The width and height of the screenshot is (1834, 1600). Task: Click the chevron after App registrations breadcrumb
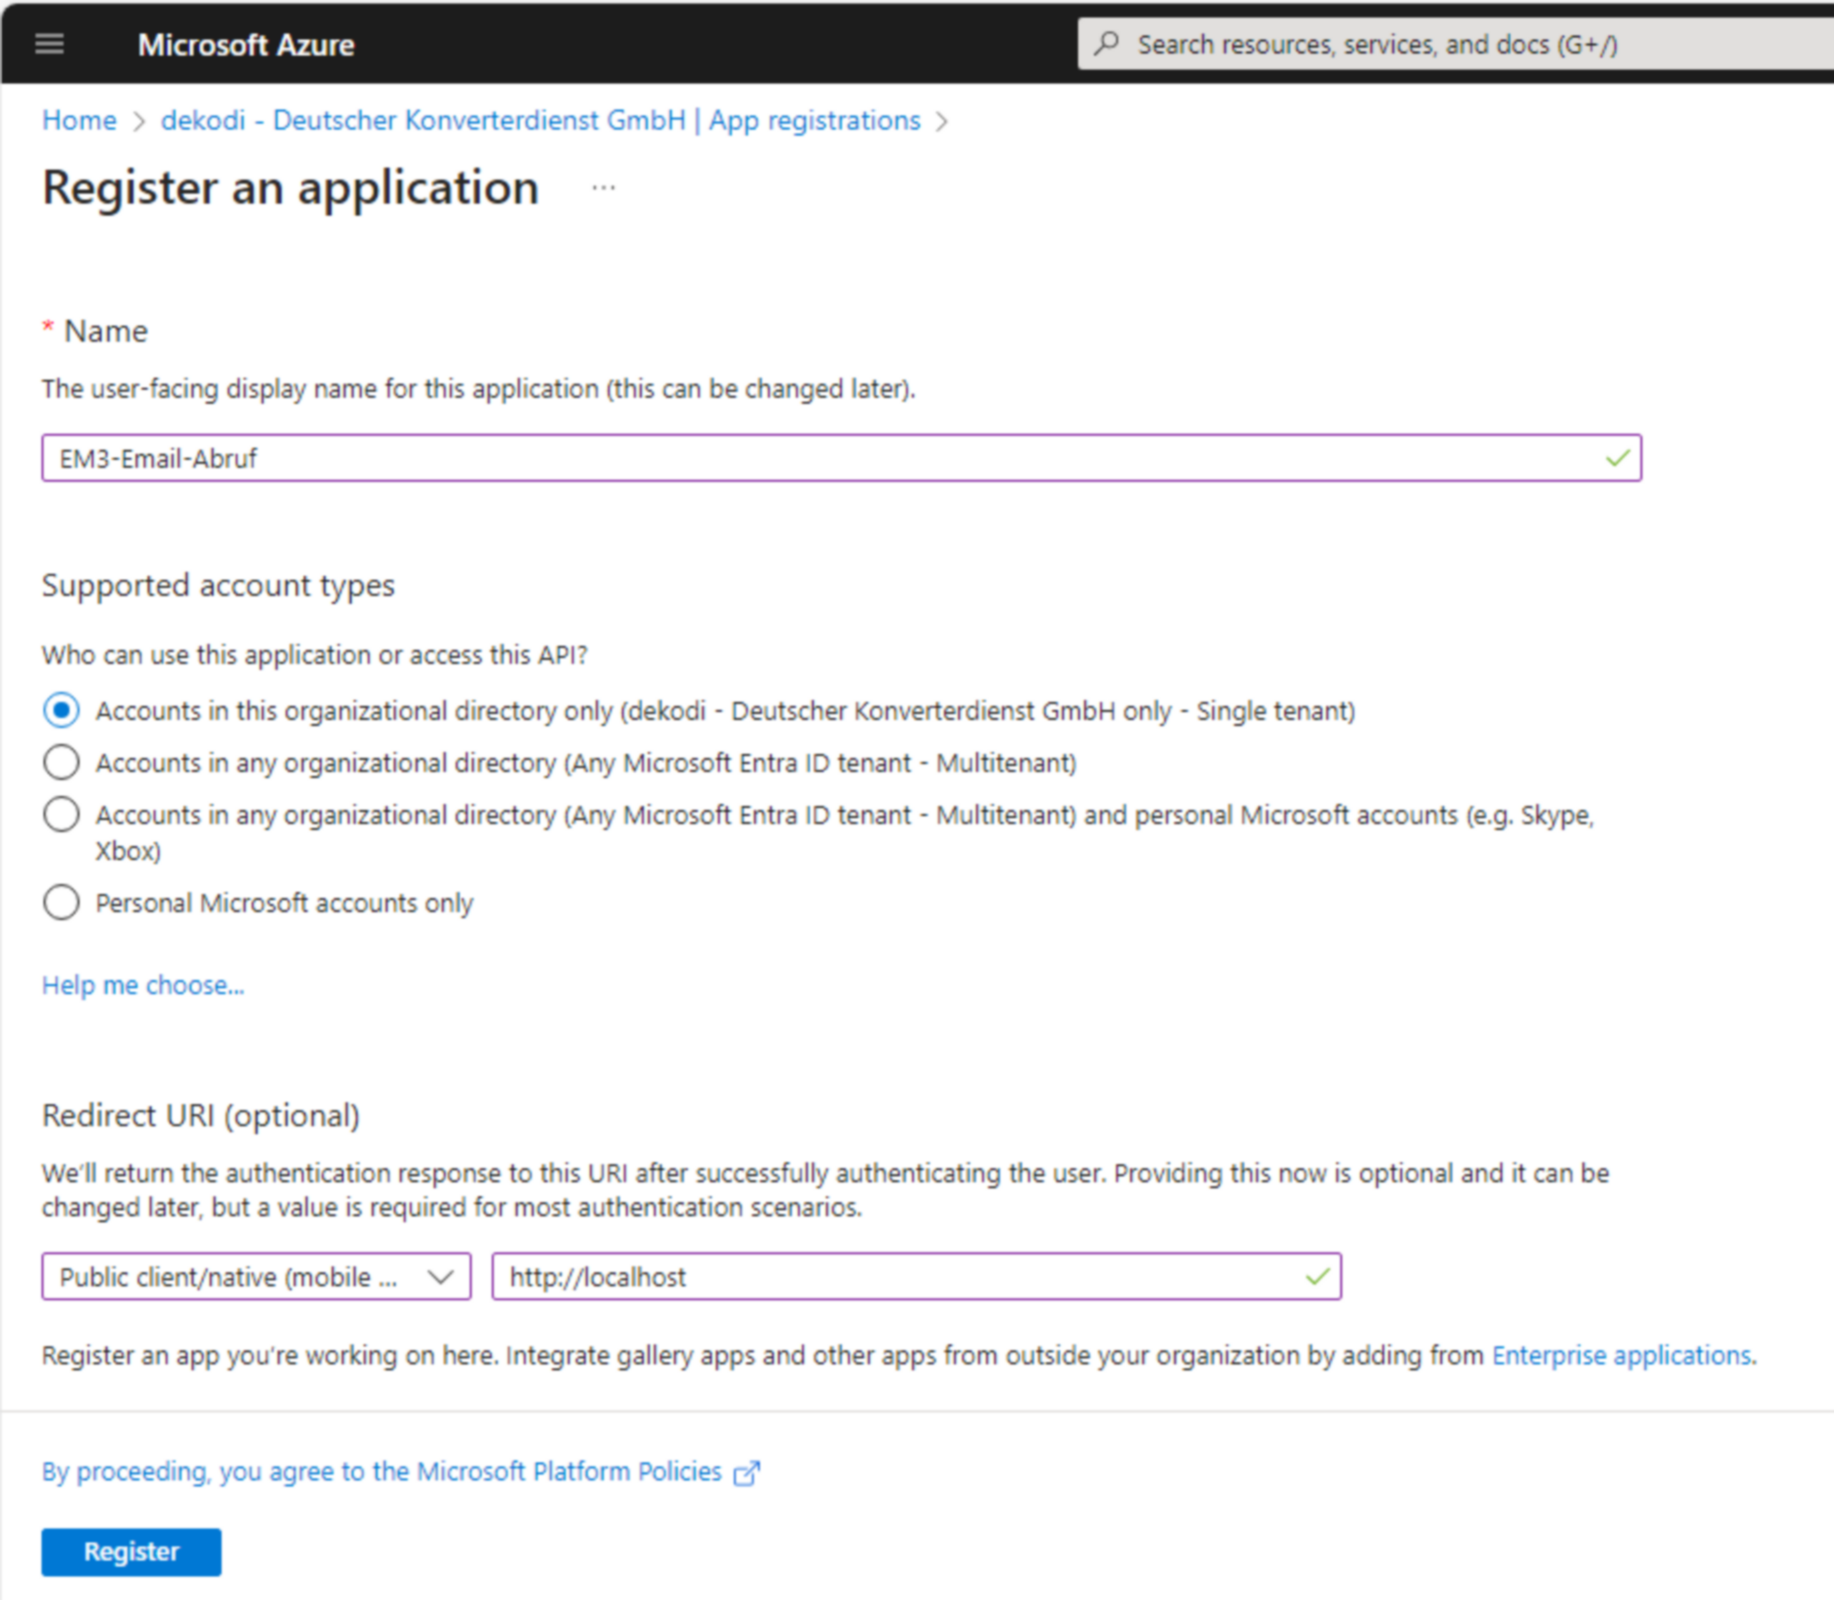pos(941,121)
